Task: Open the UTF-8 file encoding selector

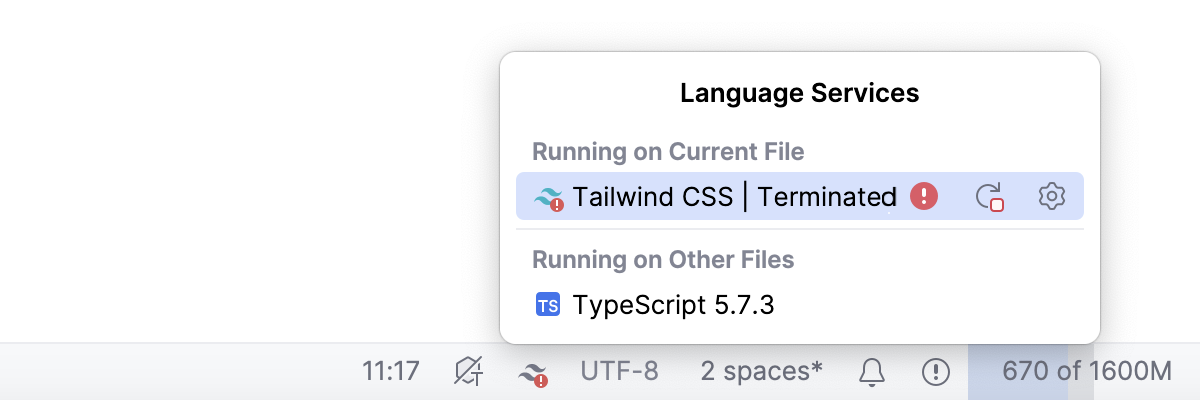Action: pos(619,372)
